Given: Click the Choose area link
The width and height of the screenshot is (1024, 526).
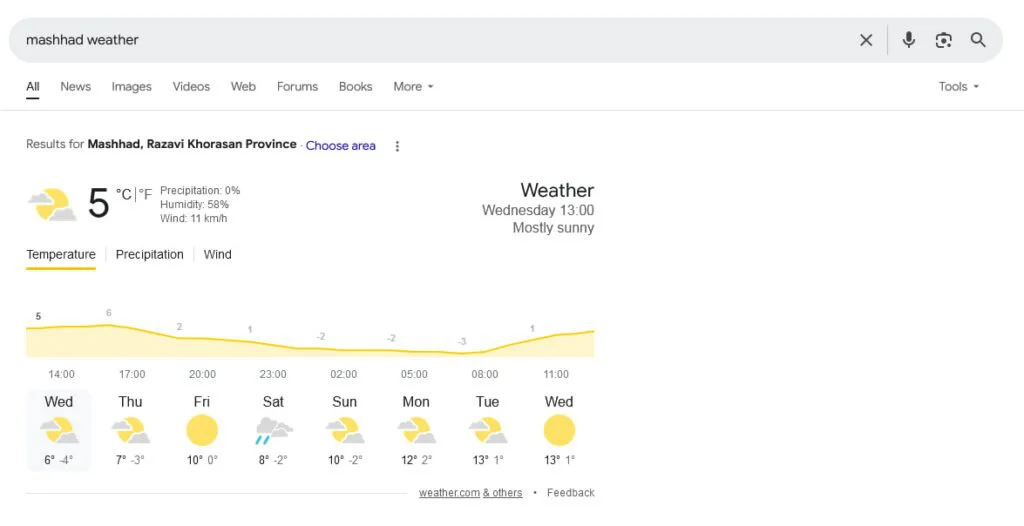Looking at the screenshot, I should point(340,146).
